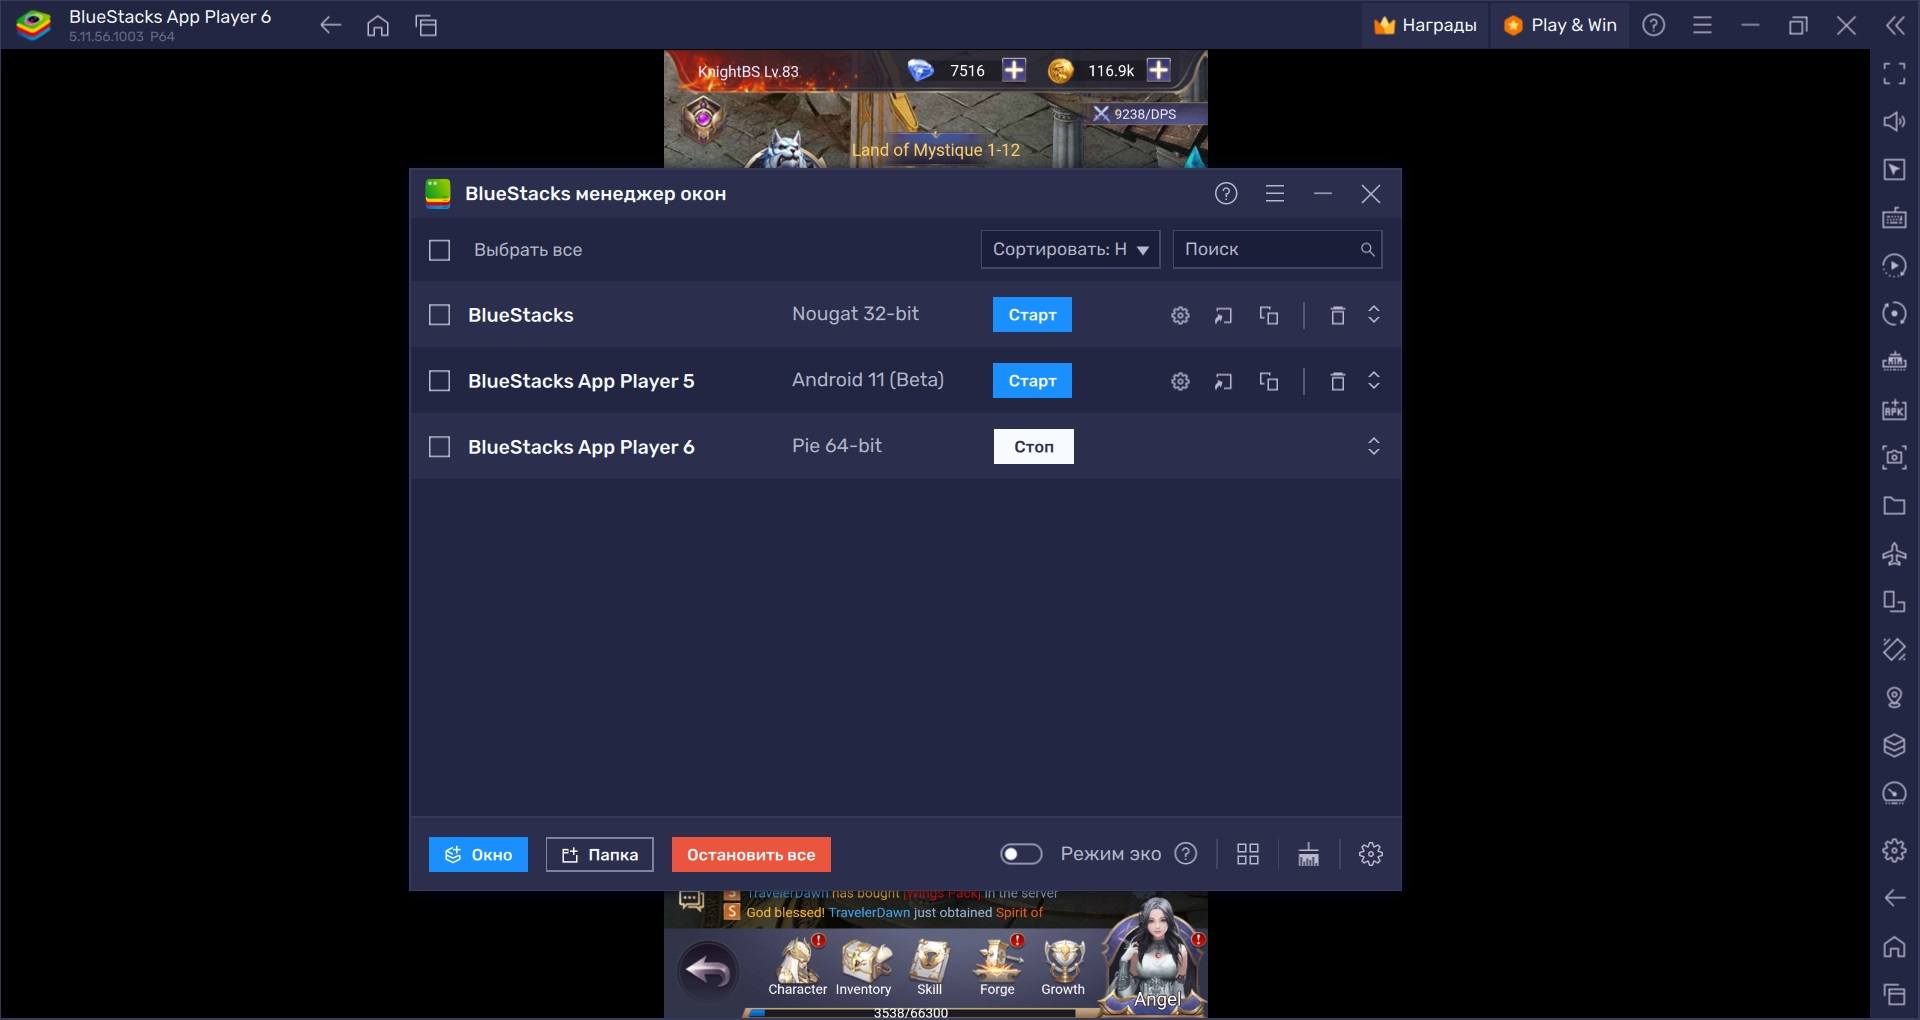Open help in the window manager title bar
Viewport: 1920px width, 1020px height.
(1226, 194)
